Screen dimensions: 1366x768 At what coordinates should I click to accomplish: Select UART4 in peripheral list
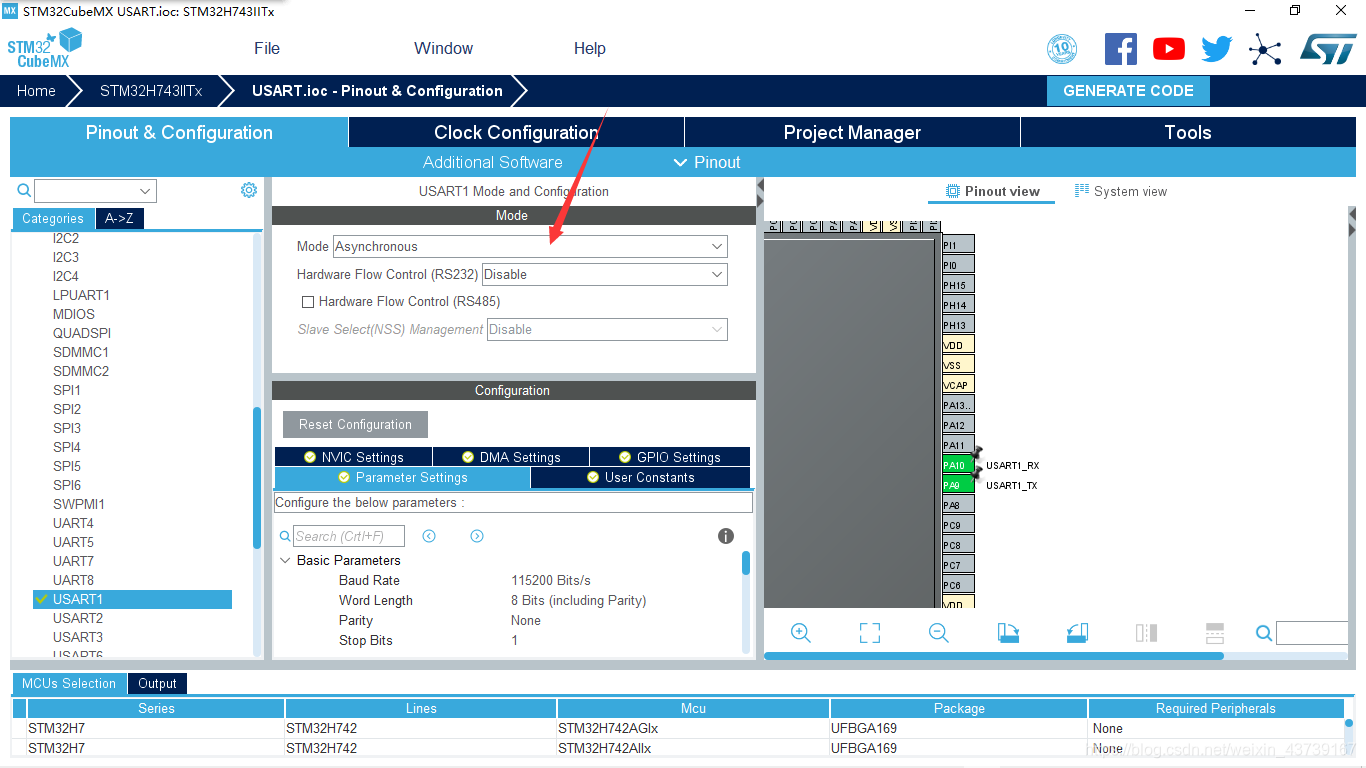tap(73, 523)
